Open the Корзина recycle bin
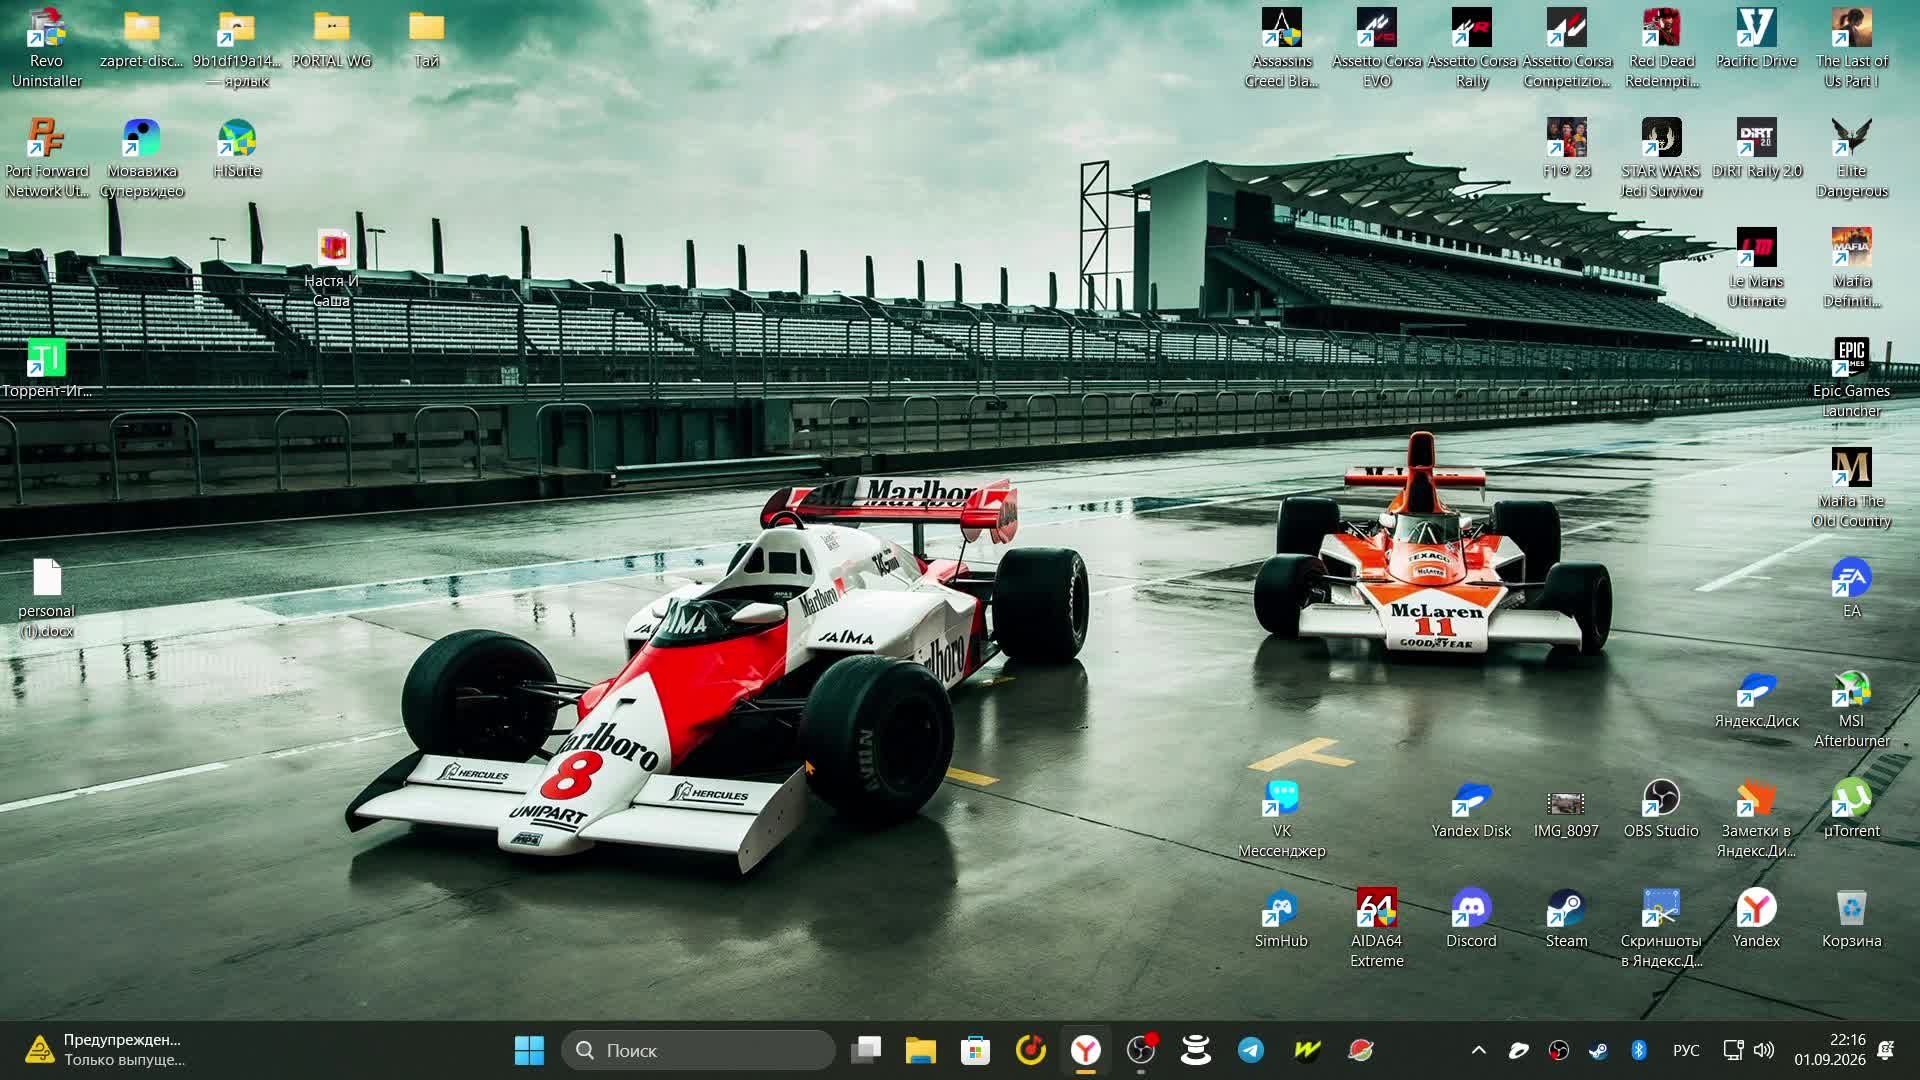The width and height of the screenshot is (1920, 1080). (x=1851, y=919)
